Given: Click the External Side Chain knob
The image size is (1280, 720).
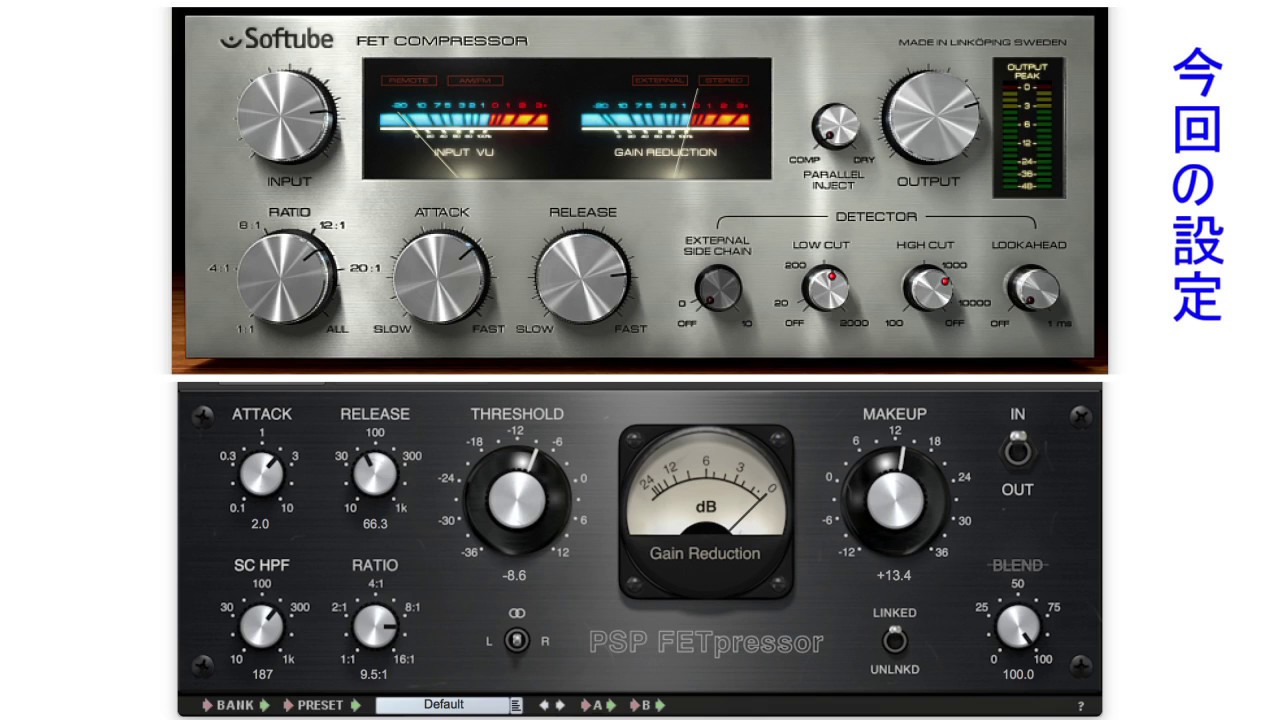Looking at the screenshot, I should [718, 289].
